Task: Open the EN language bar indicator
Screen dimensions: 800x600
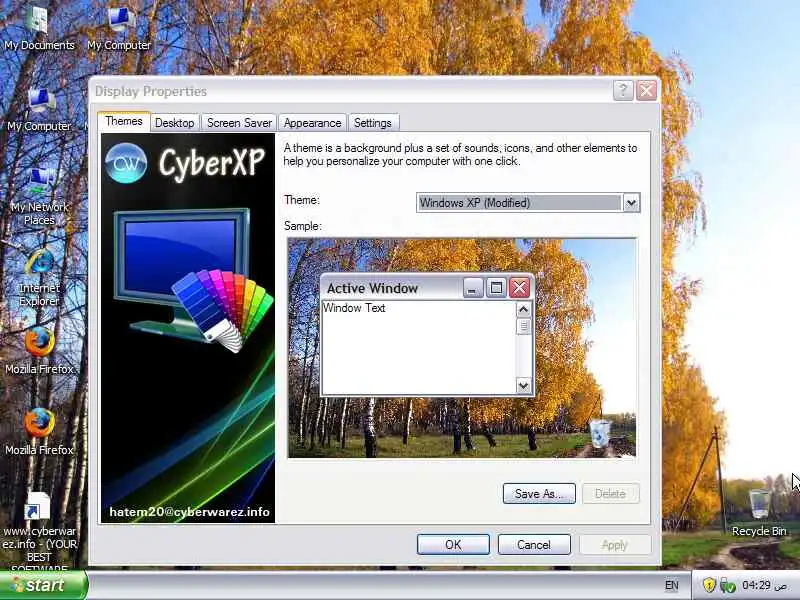Action: 671,585
